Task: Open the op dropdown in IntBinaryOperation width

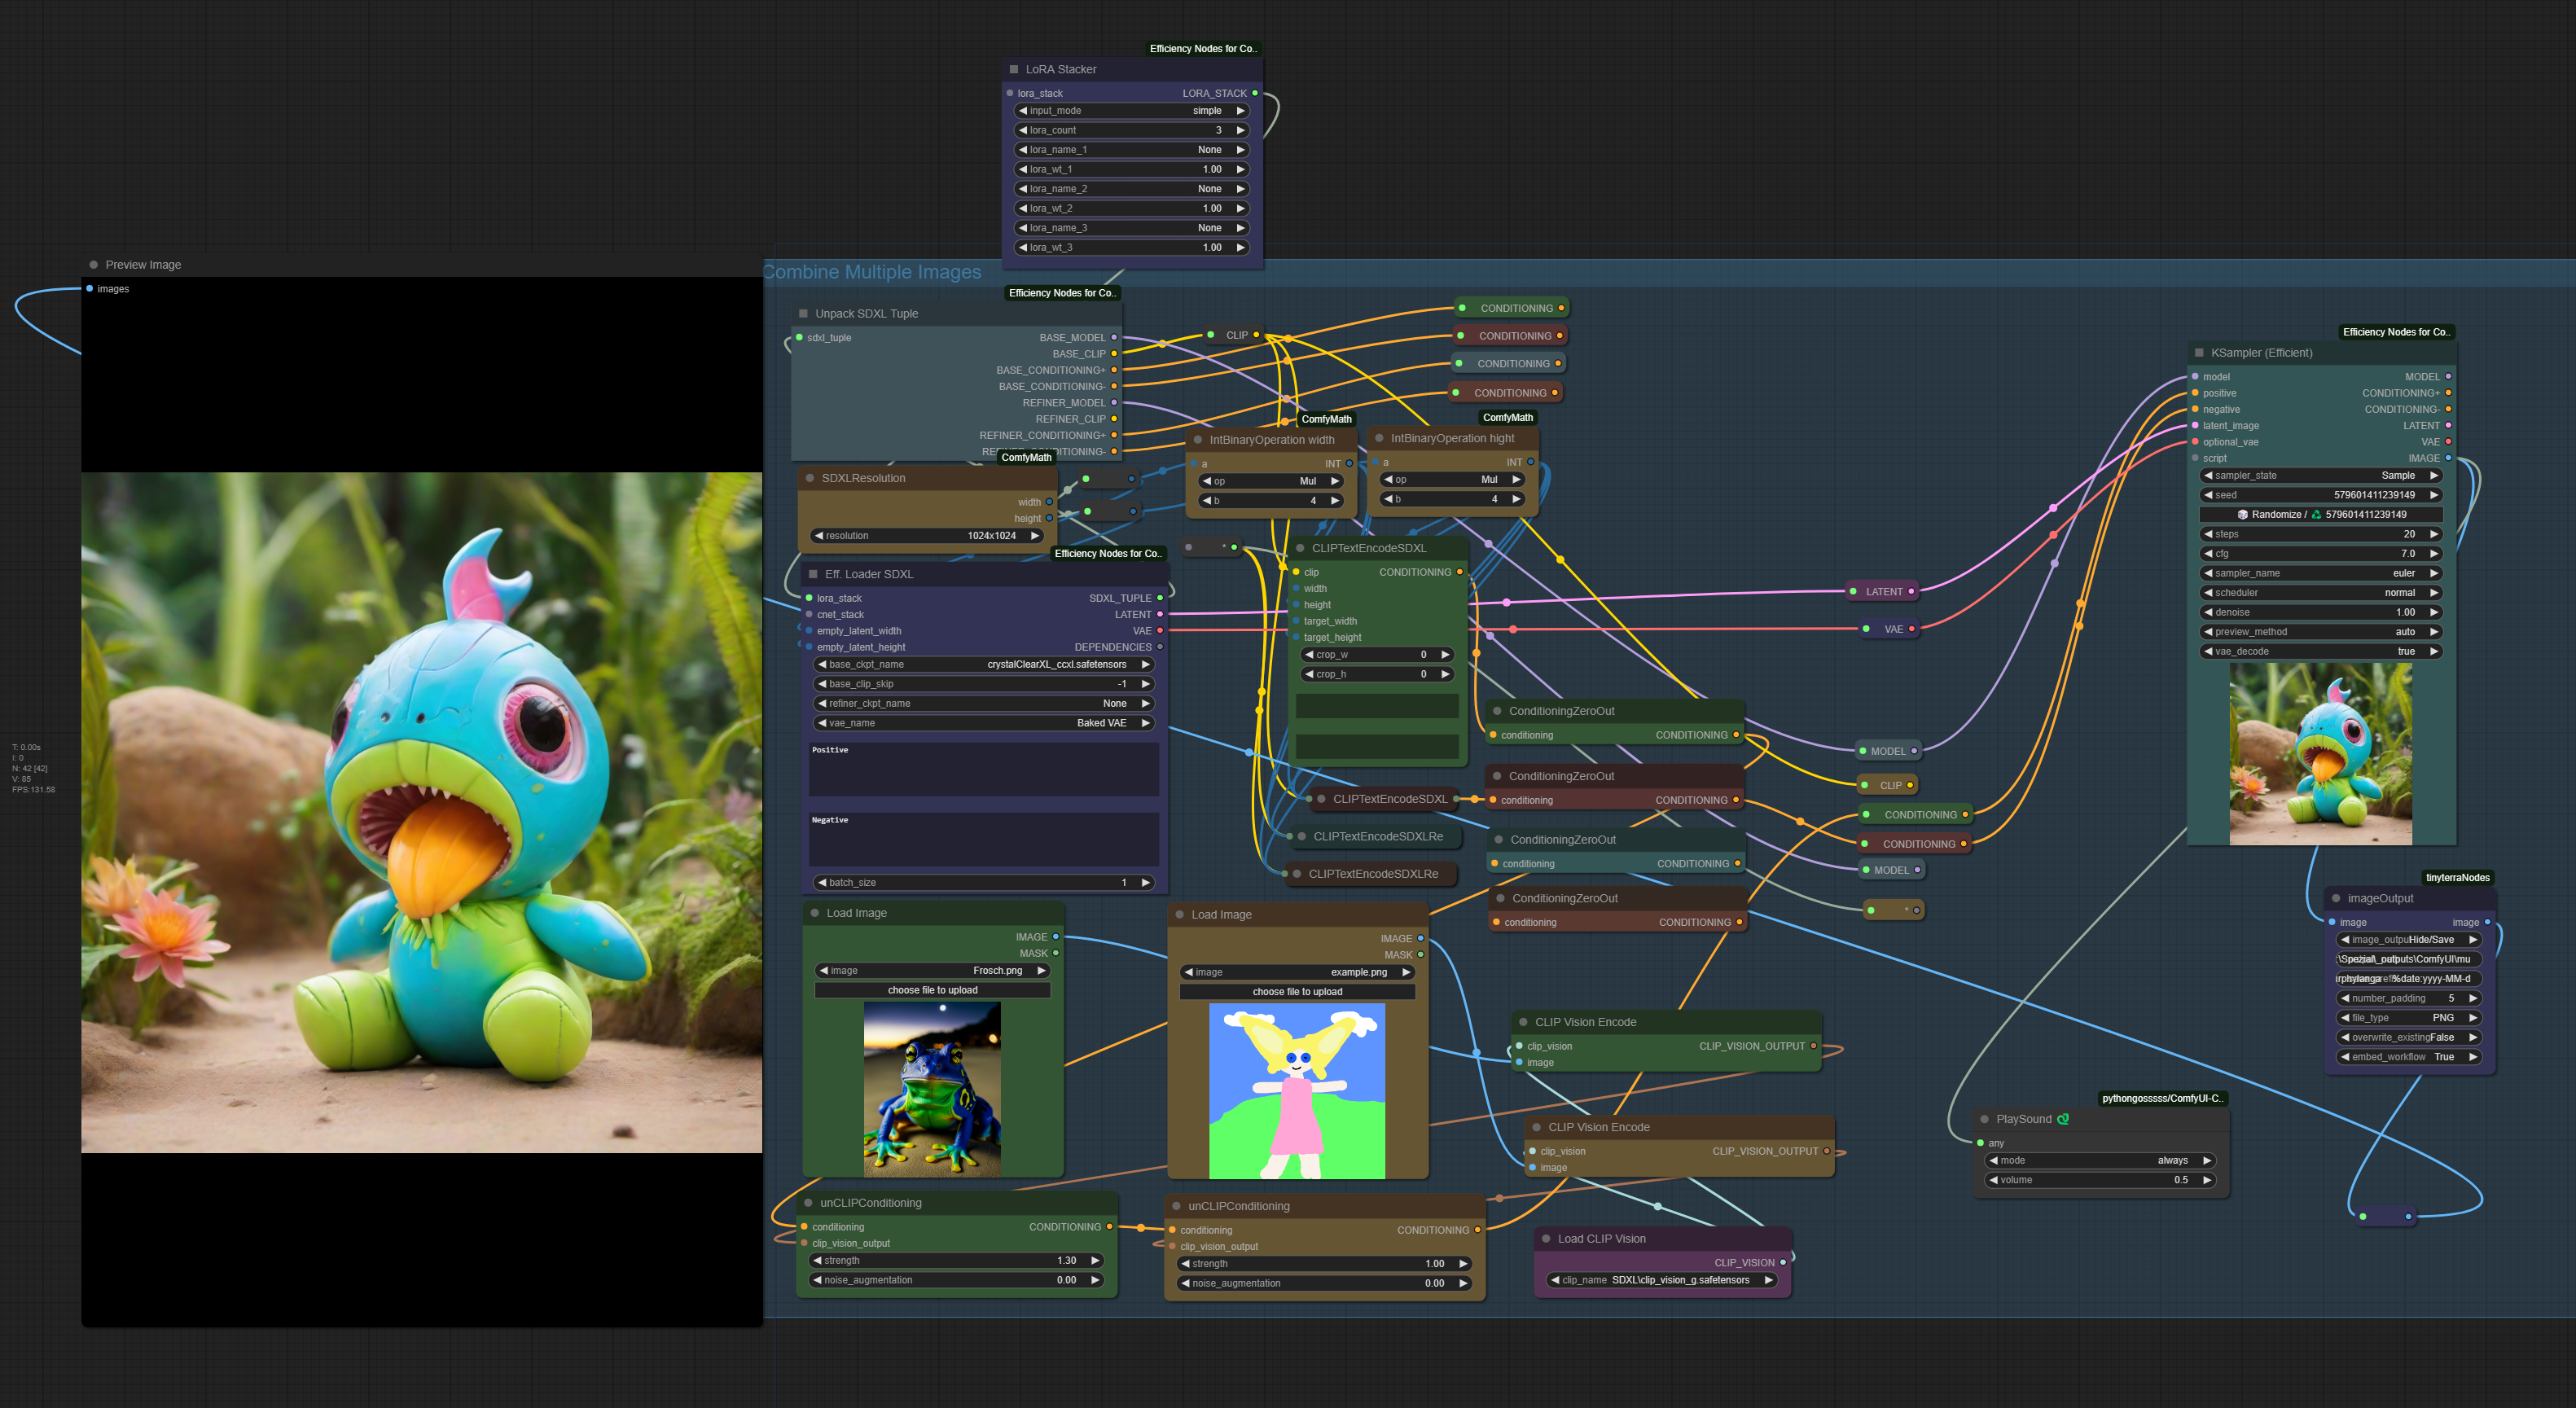Action: (x=1271, y=481)
